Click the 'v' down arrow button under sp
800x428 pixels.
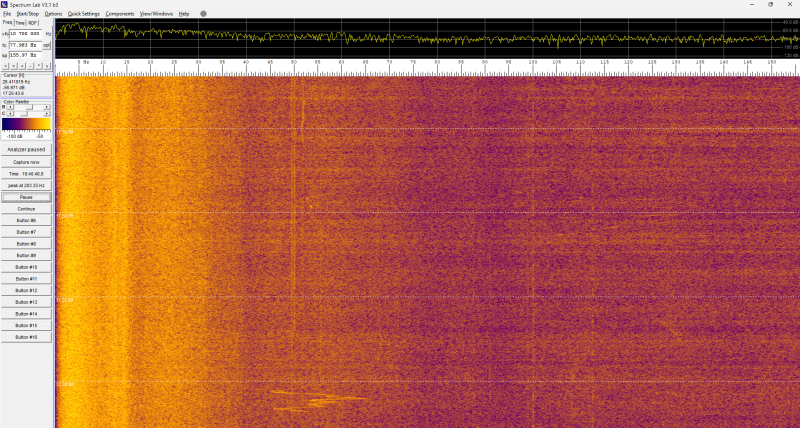[x=47, y=66]
